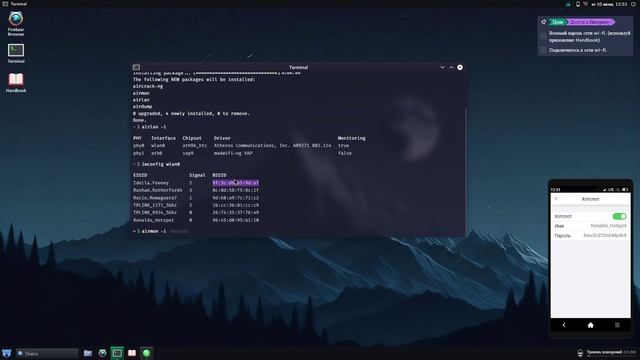Check the first wi-fi password task checkbox
The height and width of the screenshot is (360, 640).
coord(543,36)
